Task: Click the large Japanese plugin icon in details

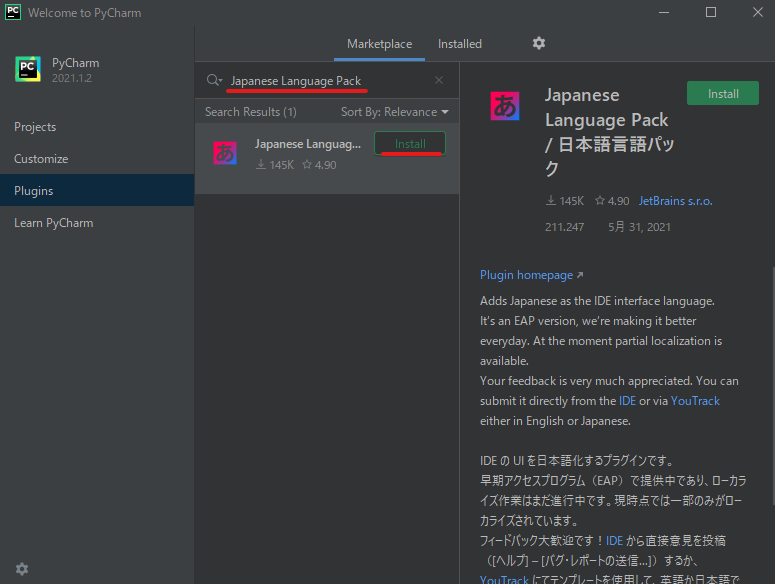Action: (505, 106)
